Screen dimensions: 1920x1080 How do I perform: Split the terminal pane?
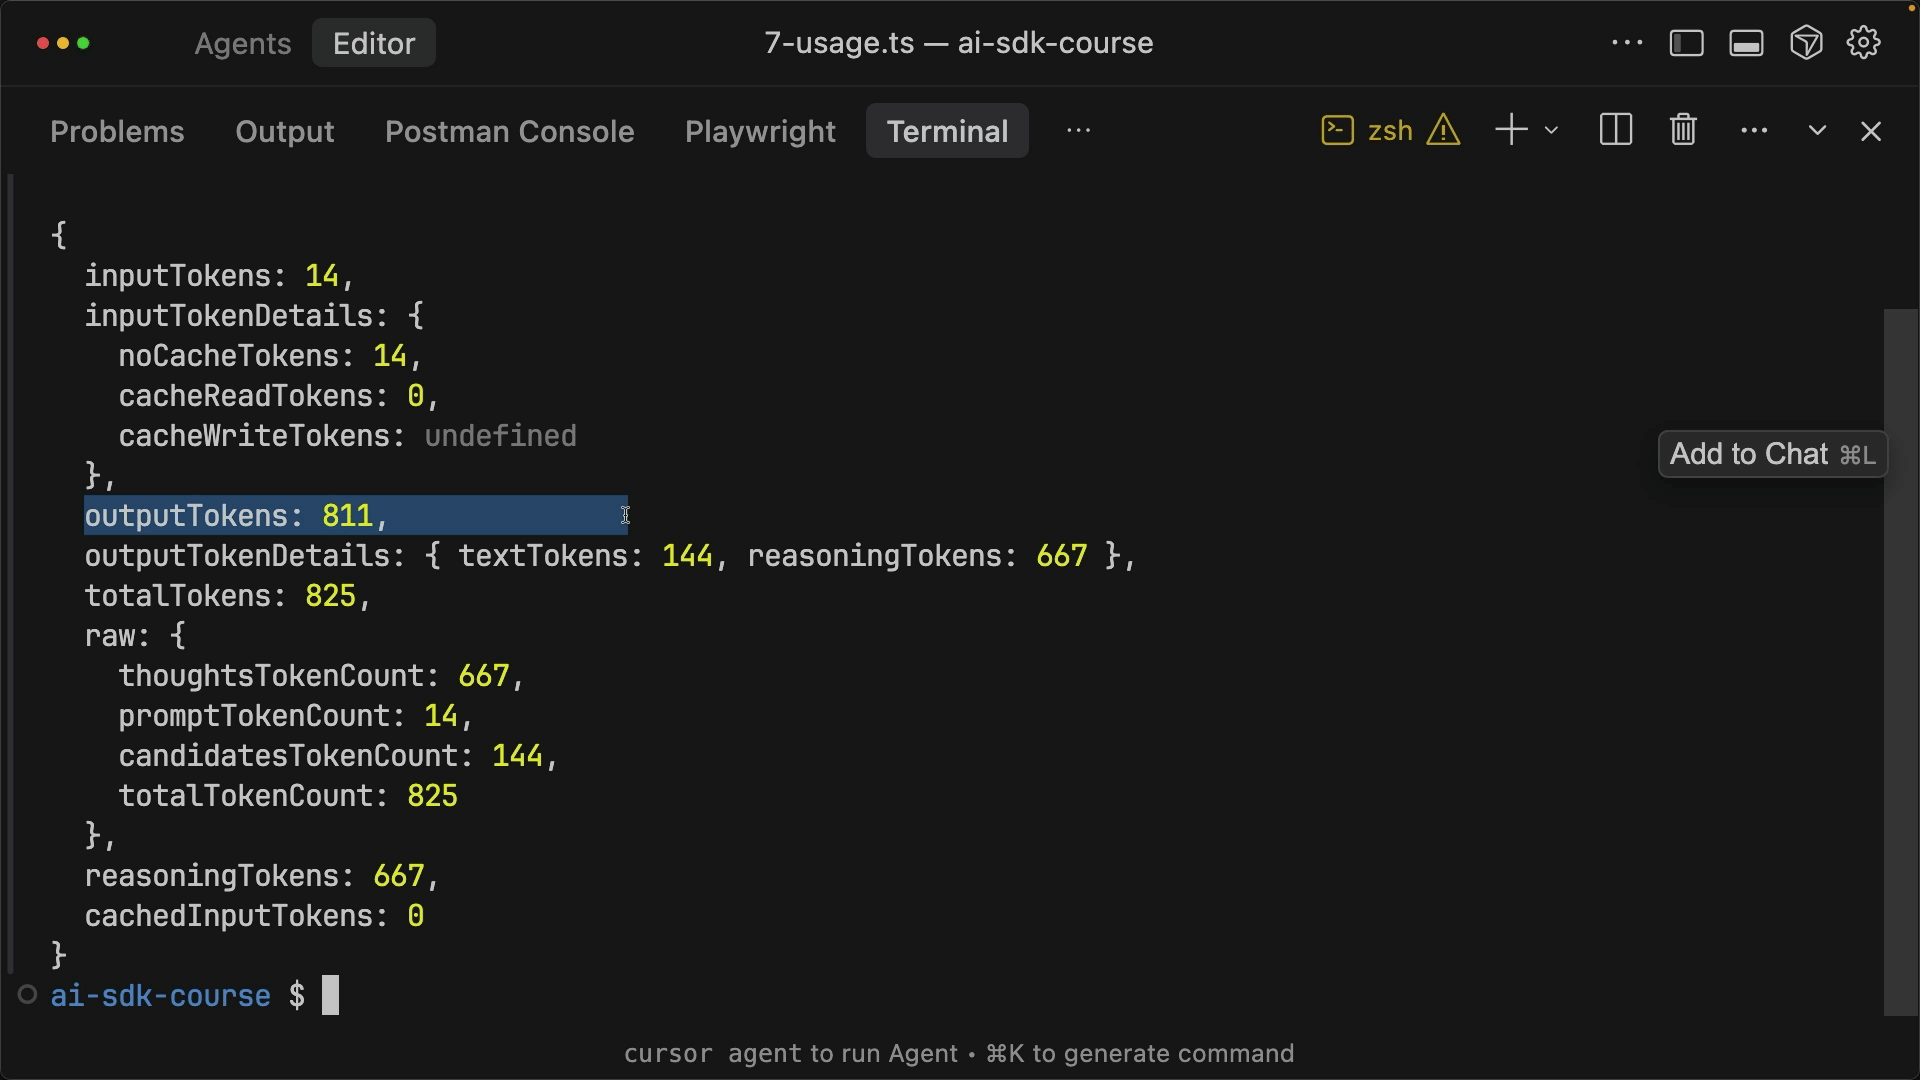[1615, 130]
